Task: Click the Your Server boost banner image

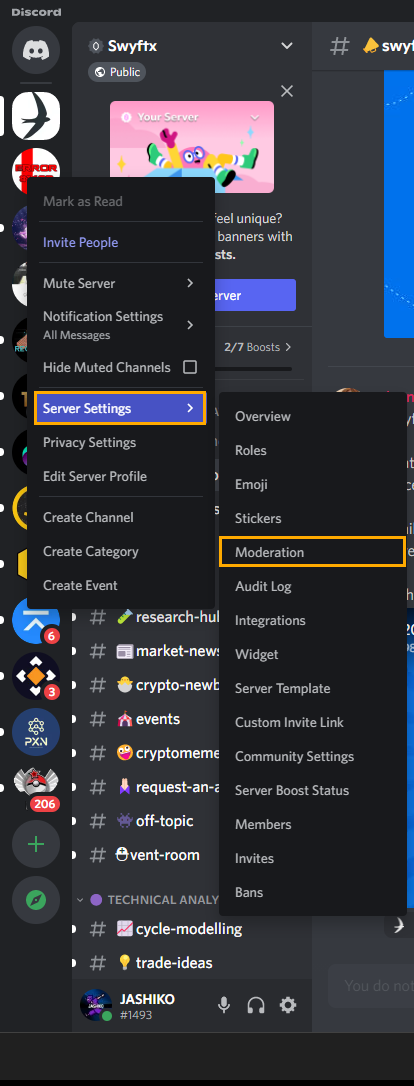Action: 192,147
